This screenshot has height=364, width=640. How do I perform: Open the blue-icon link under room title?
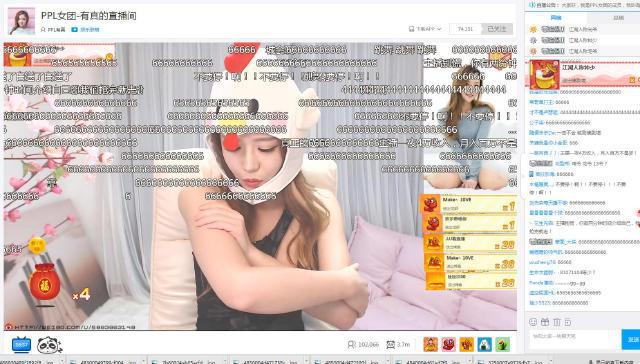coord(85,29)
